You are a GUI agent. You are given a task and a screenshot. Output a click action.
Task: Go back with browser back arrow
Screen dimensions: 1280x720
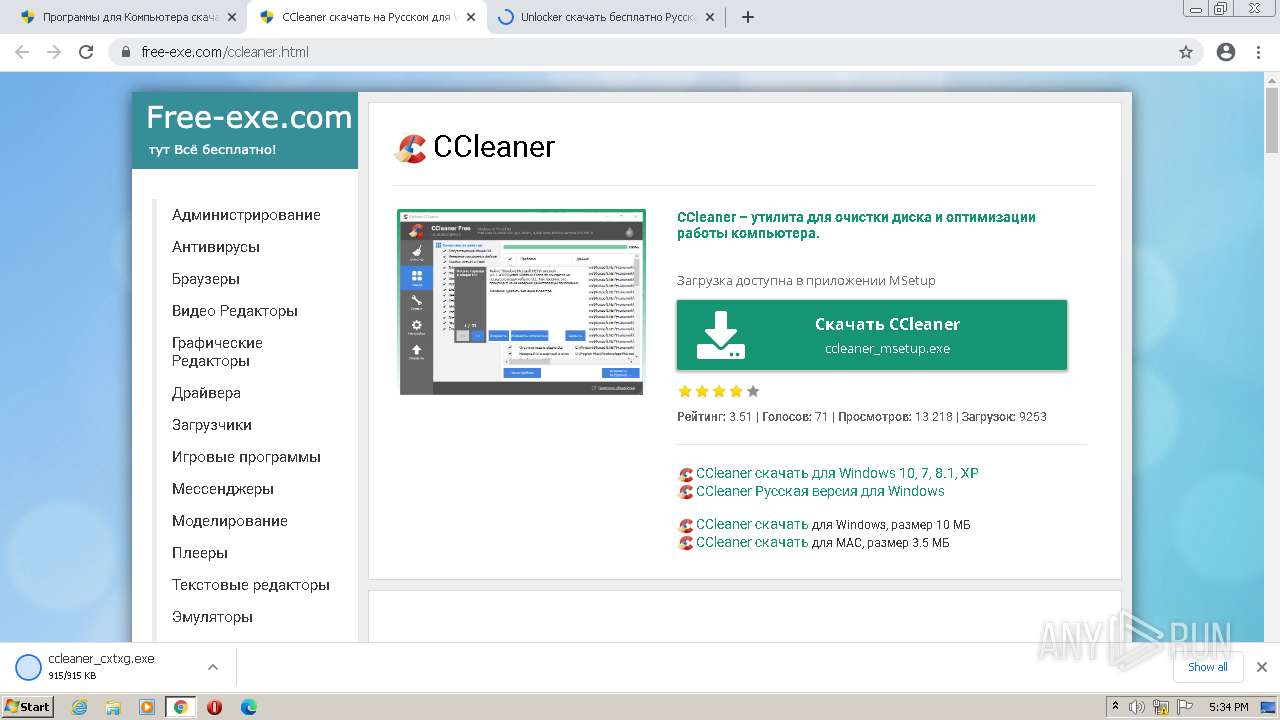point(22,52)
